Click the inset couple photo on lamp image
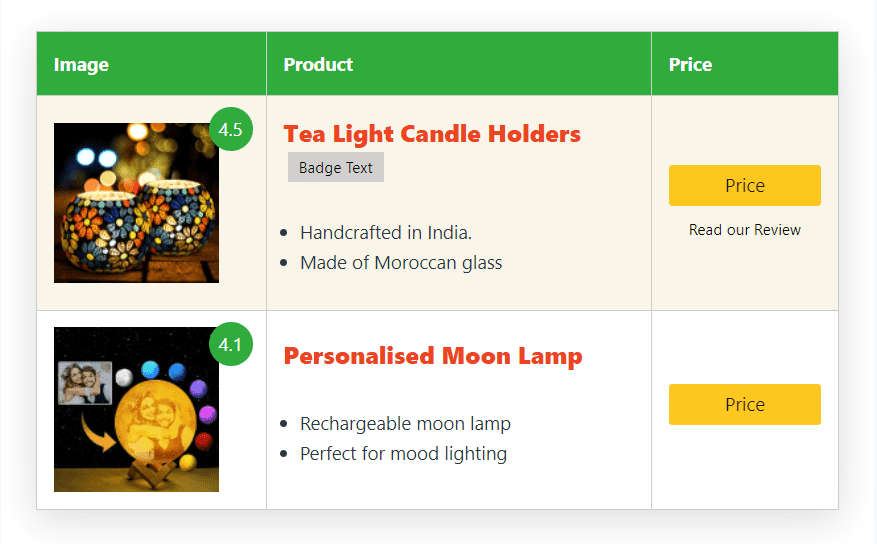Image resolution: width=877 pixels, height=544 pixels. 84,382
